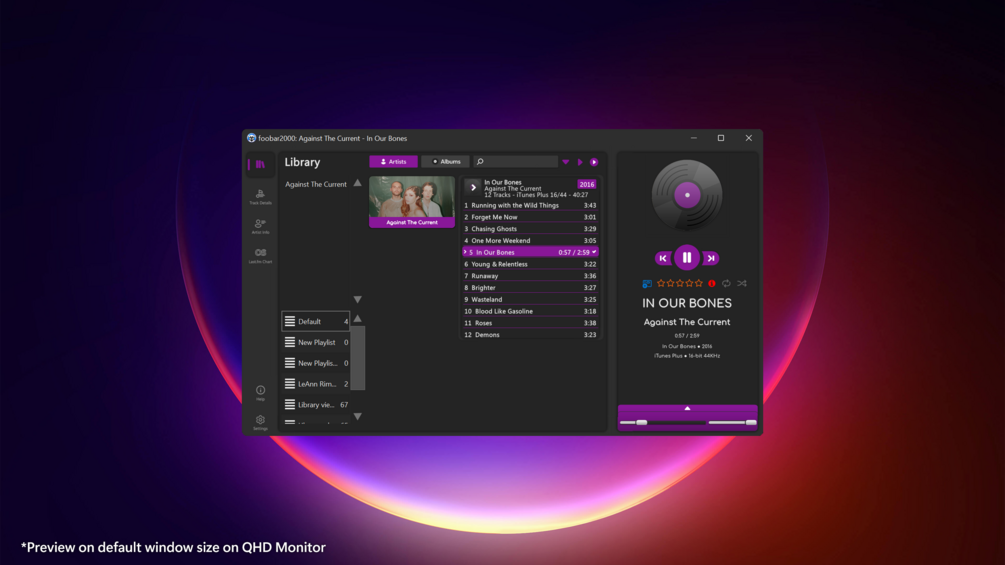Adjust the volume slider
Viewport: 1005px width, 565px height.
point(732,423)
